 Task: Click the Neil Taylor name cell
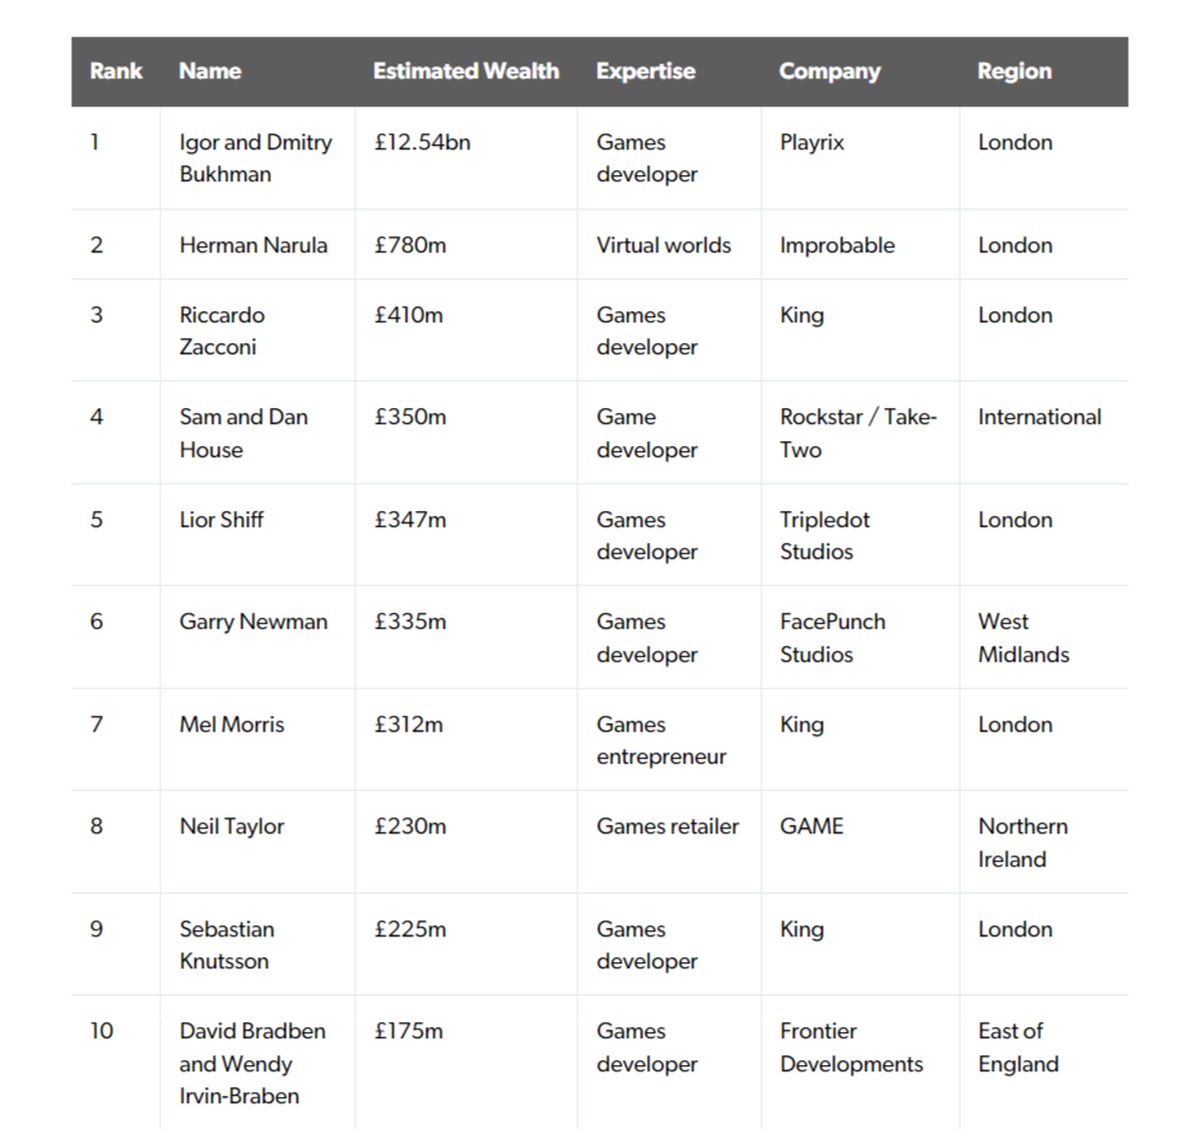point(232,826)
